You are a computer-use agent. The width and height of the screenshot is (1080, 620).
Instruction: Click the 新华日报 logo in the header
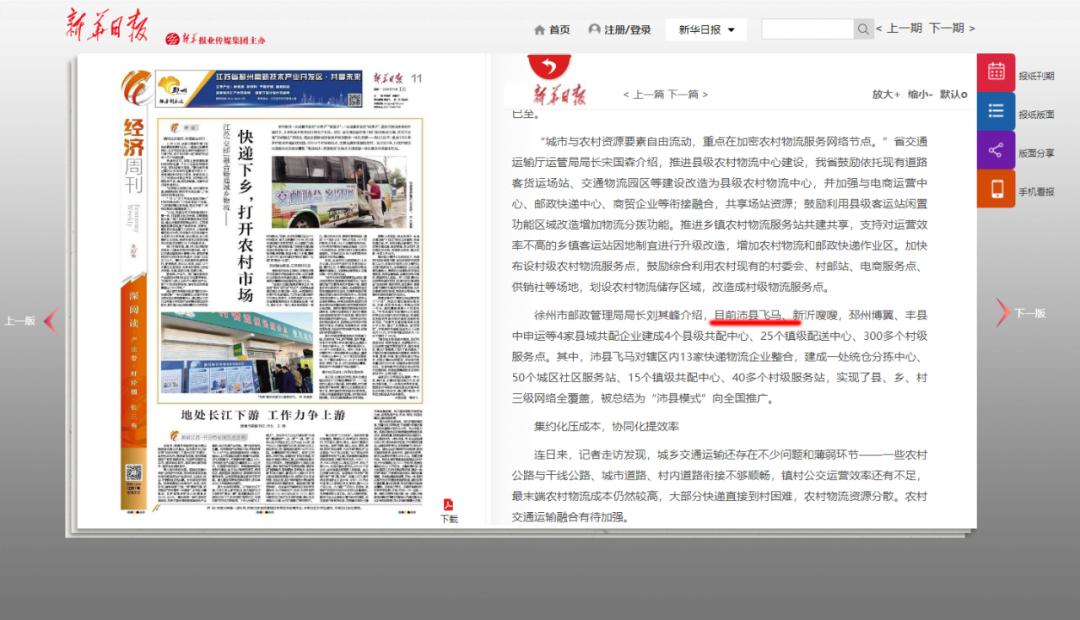[107, 25]
